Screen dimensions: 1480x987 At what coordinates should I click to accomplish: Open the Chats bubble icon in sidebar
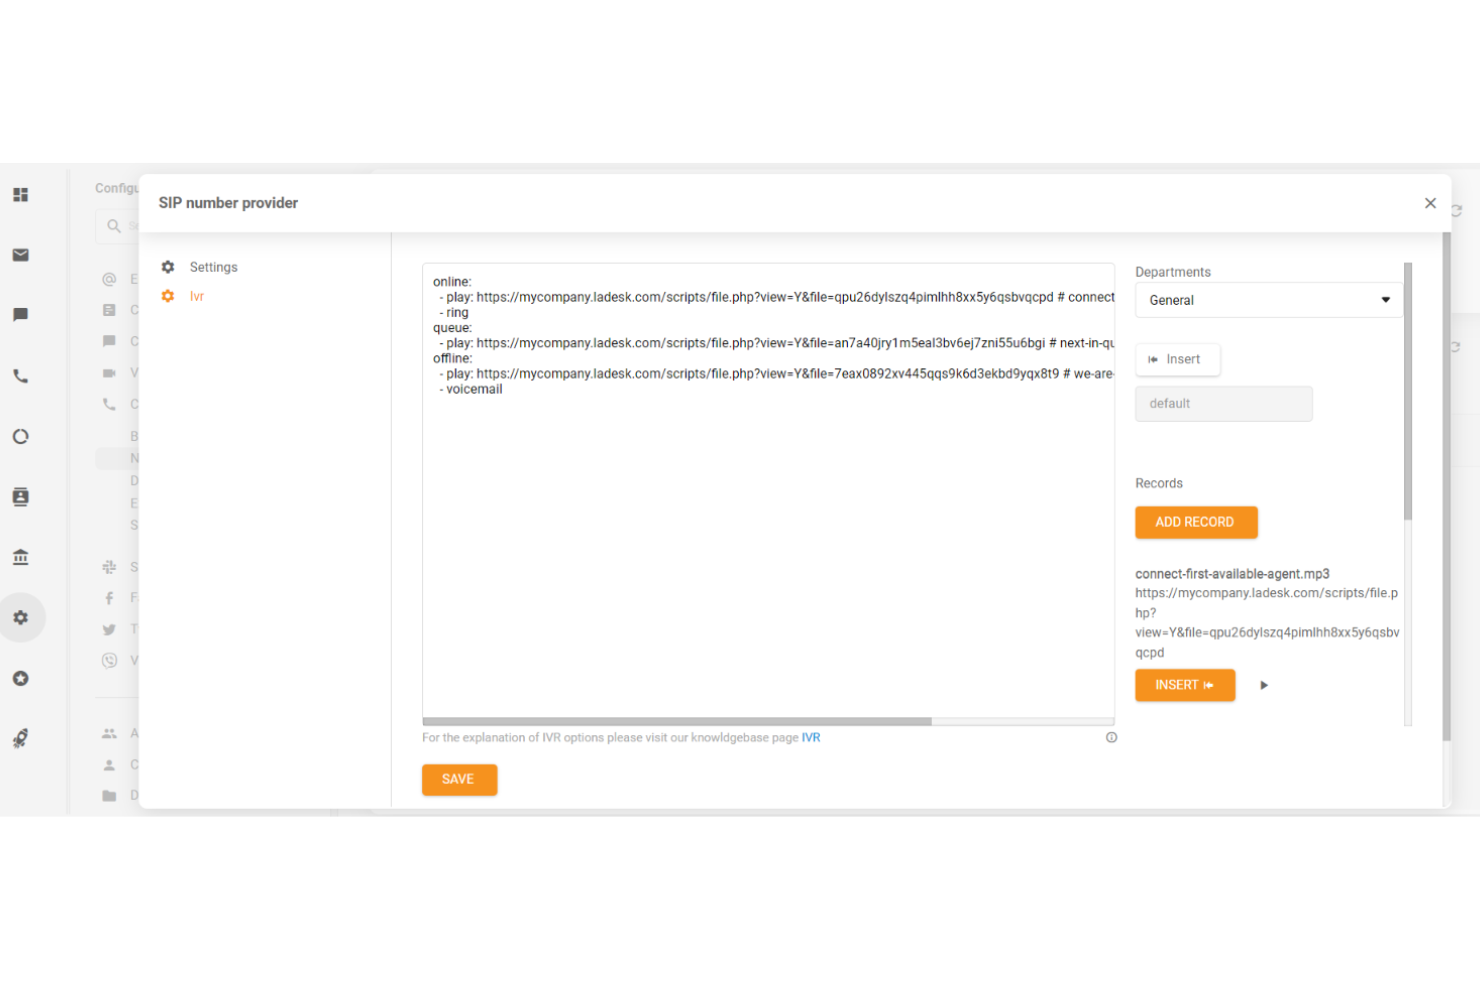pyautogui.click(x=20, y=315)
